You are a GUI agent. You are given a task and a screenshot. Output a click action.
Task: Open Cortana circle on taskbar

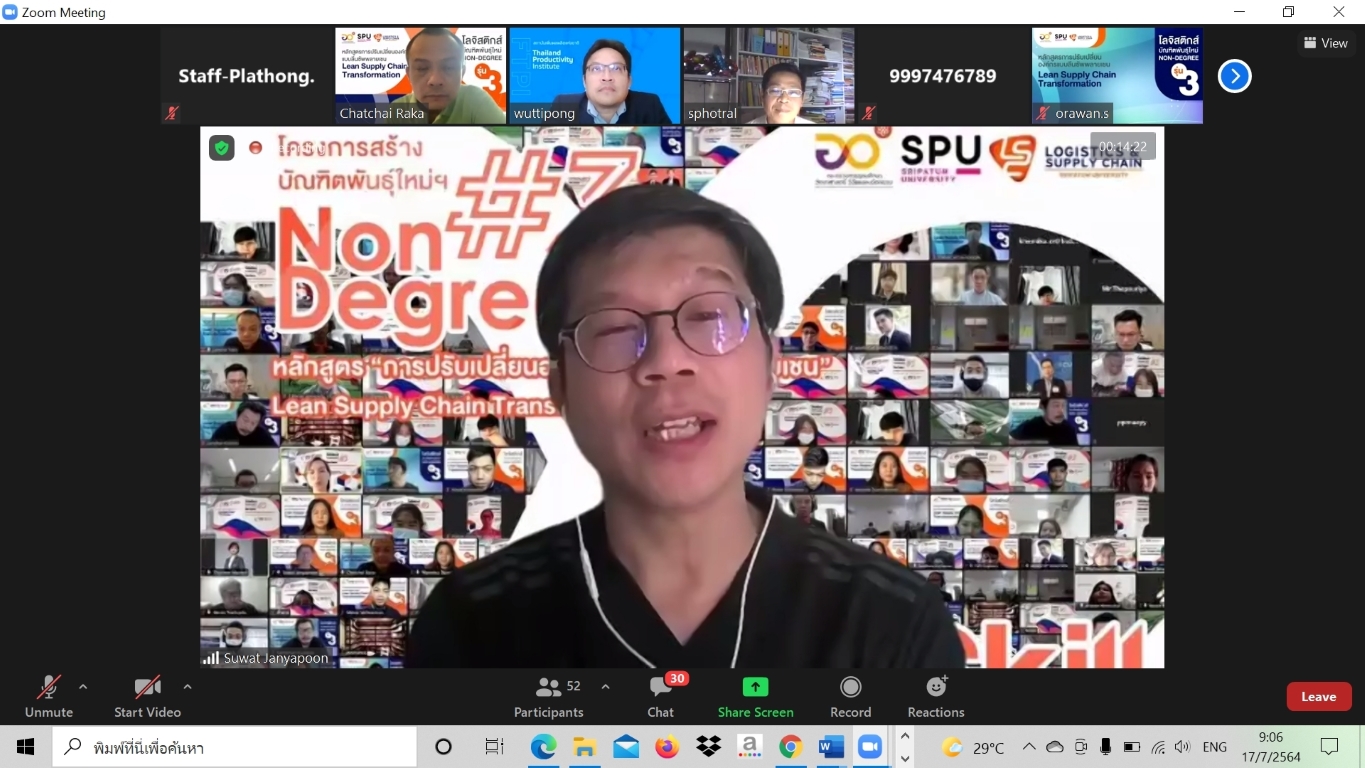click(444, 747)
